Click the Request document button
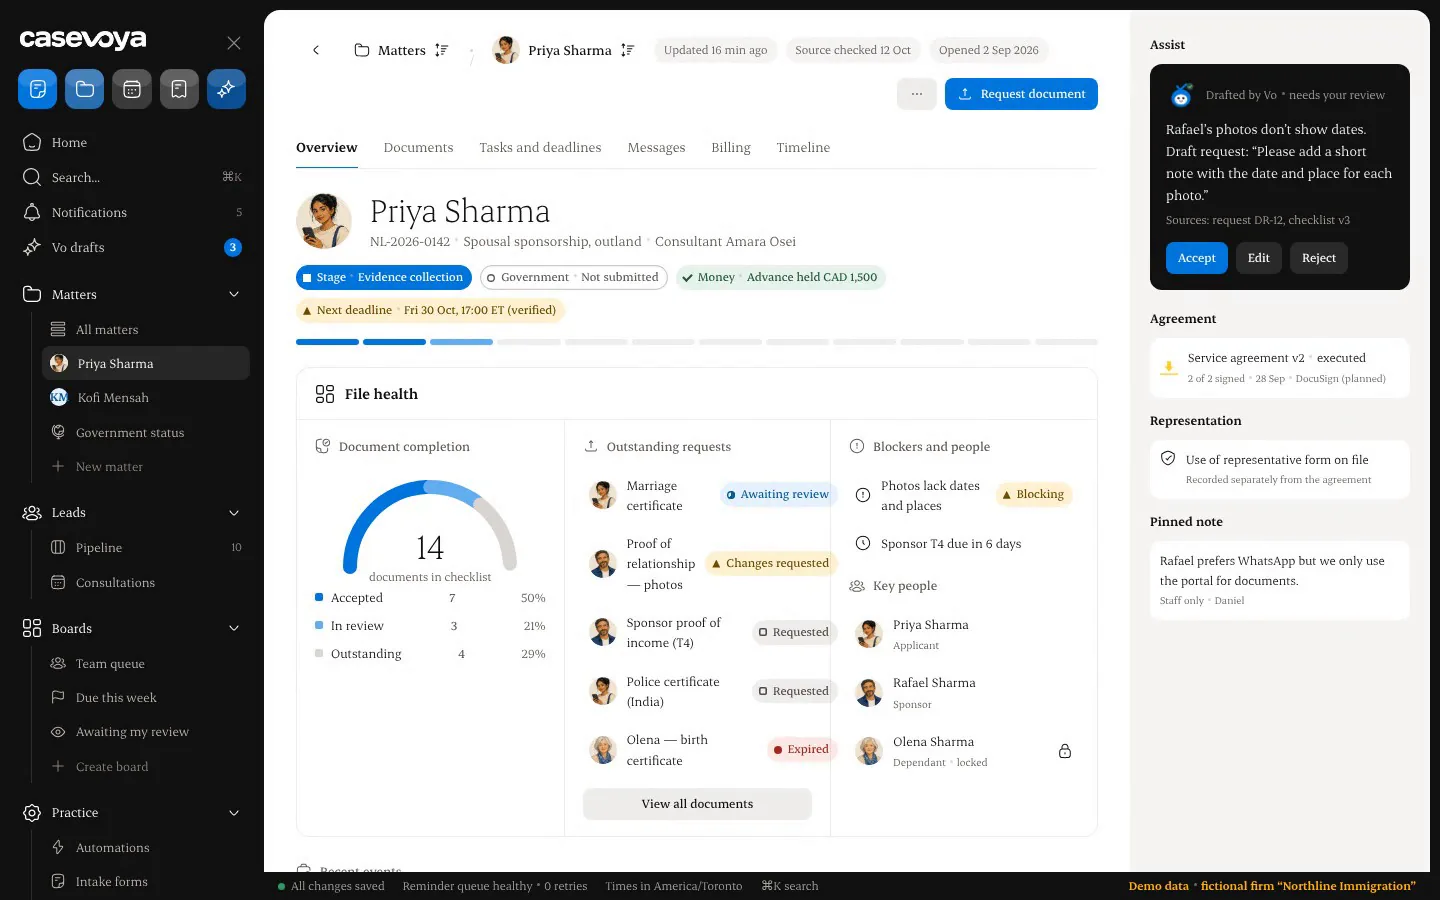Image resolution: width=1440 pixels, height=900 pixels. pyautogui.click(x=1021, y=94)
